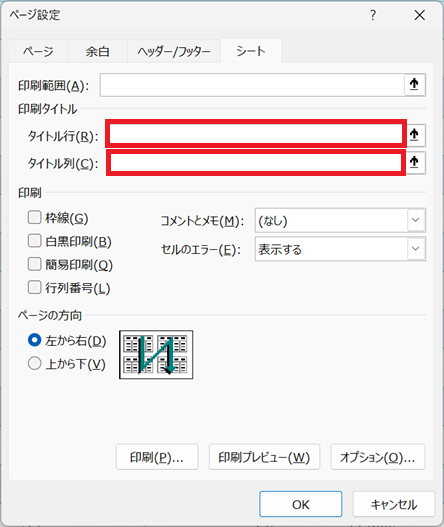Click the page order preview diagram

(156, 355)
